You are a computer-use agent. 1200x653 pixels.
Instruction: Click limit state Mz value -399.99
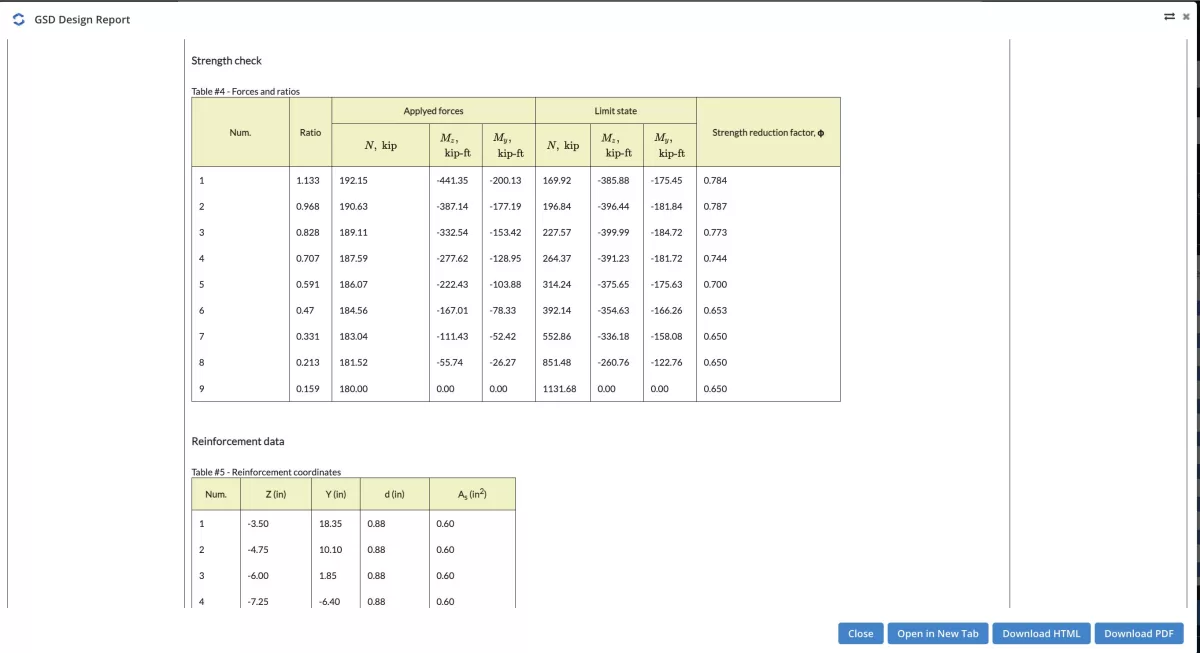pos(613,232)
